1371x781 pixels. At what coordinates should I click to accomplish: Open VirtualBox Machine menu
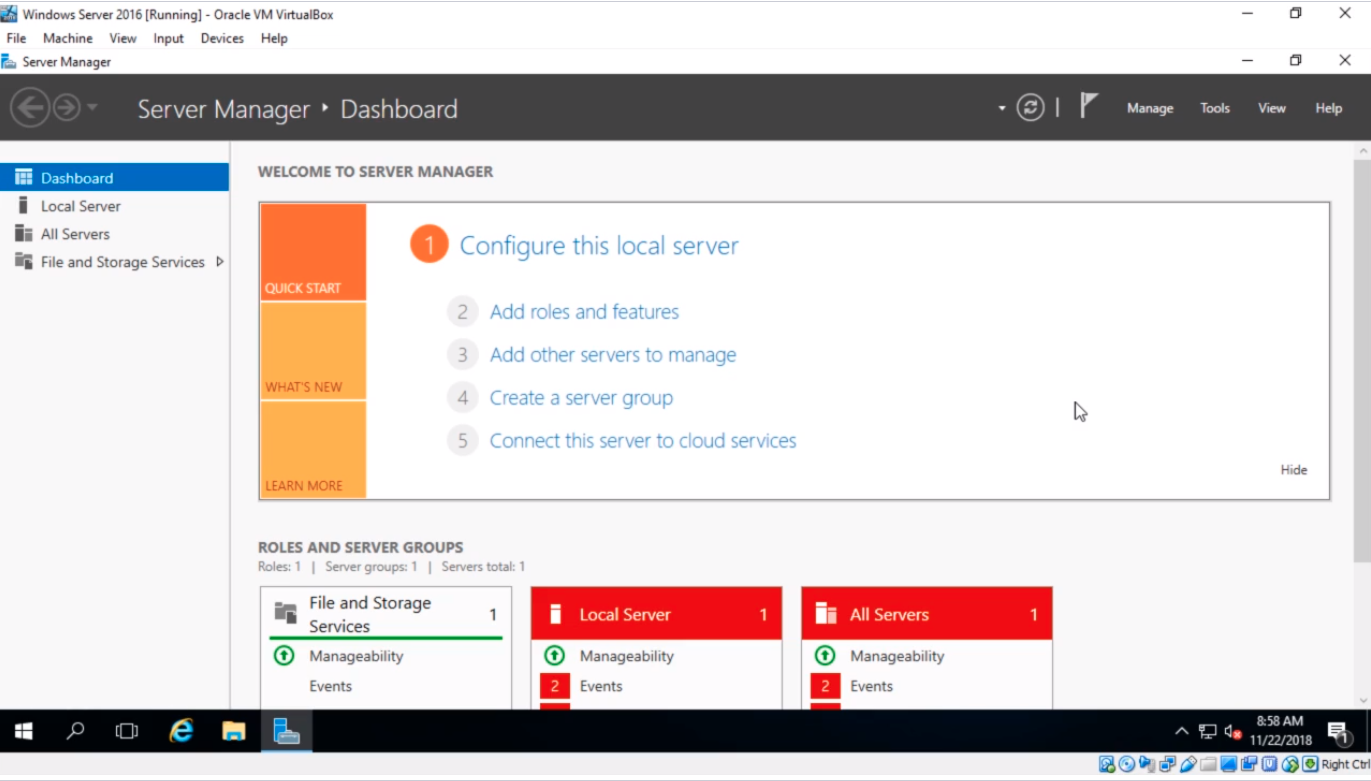[68, 38]
